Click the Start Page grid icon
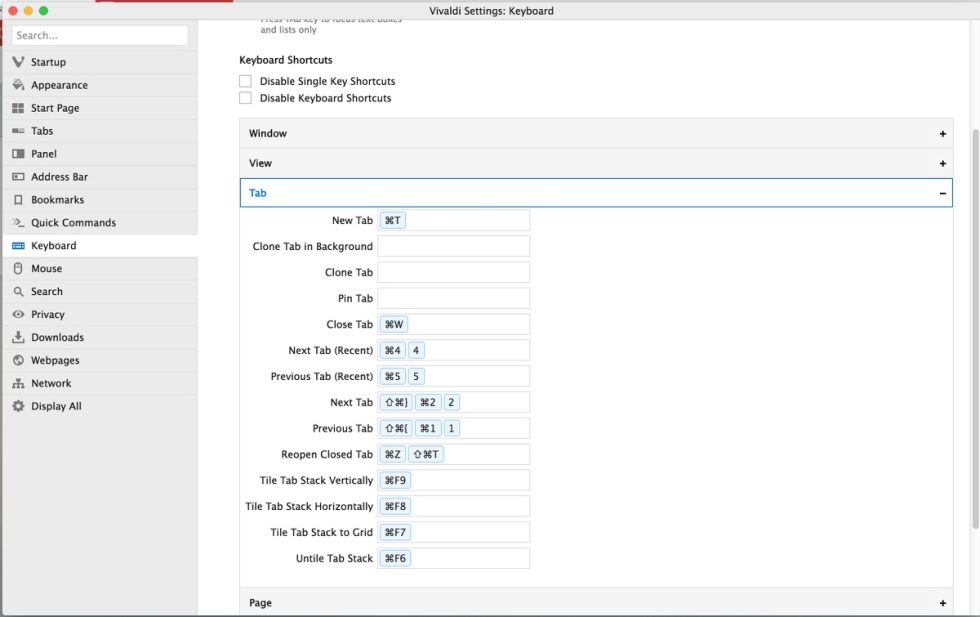Image resolution: width=980 pixels, height=617 pixels. click(18, 108)
